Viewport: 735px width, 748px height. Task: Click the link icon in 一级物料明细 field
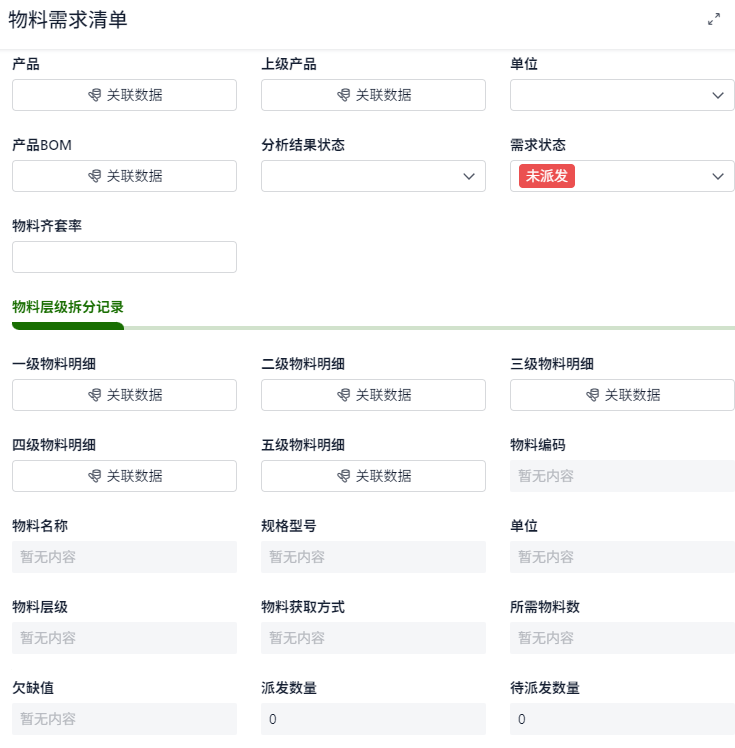(95, 395)
